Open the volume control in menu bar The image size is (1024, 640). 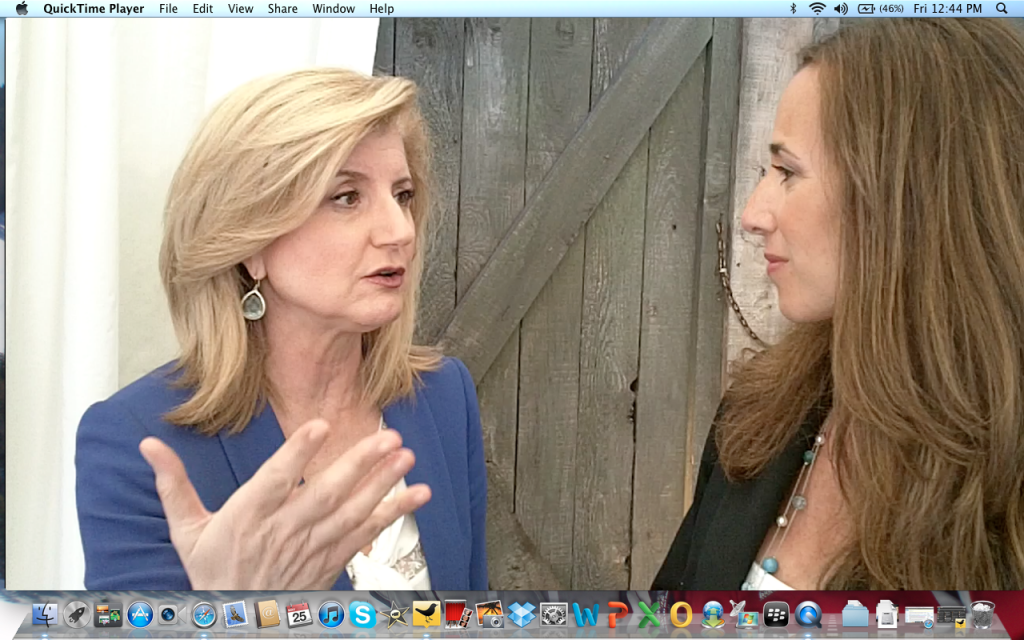point(840,8)
